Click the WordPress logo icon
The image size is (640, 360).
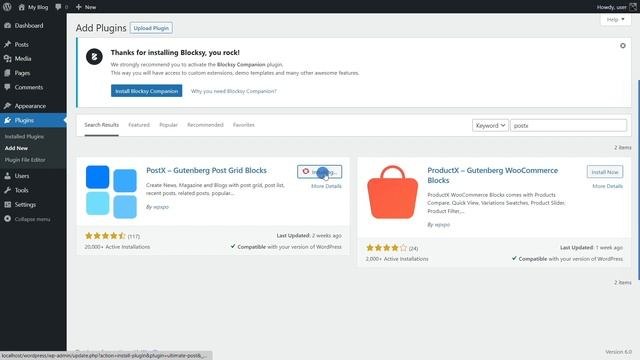coord(7,7)
